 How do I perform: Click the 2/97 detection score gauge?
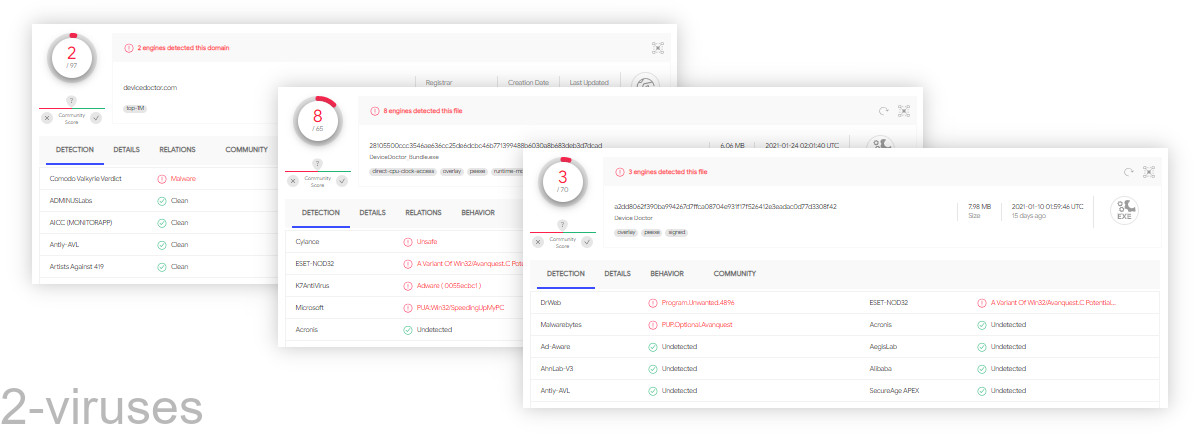72,59
